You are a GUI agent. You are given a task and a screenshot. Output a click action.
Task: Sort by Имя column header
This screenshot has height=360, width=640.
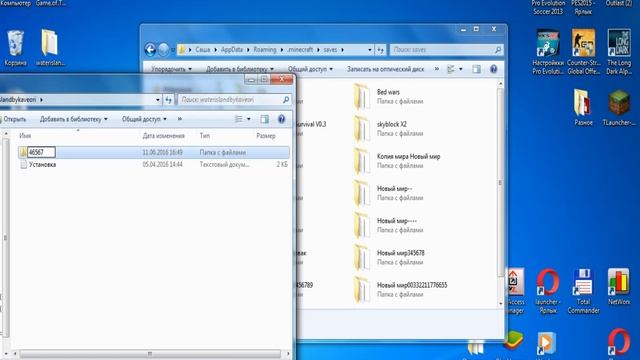25,136
